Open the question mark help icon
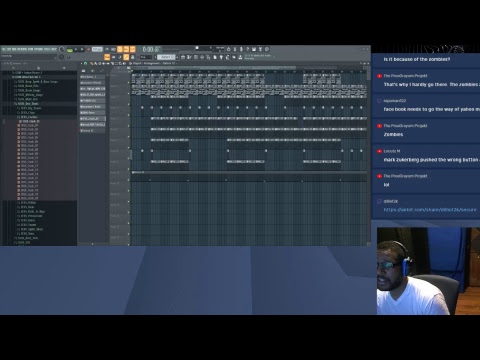This screenshot has width=480, height=360. pyautogui.click(x=248, y=49)
